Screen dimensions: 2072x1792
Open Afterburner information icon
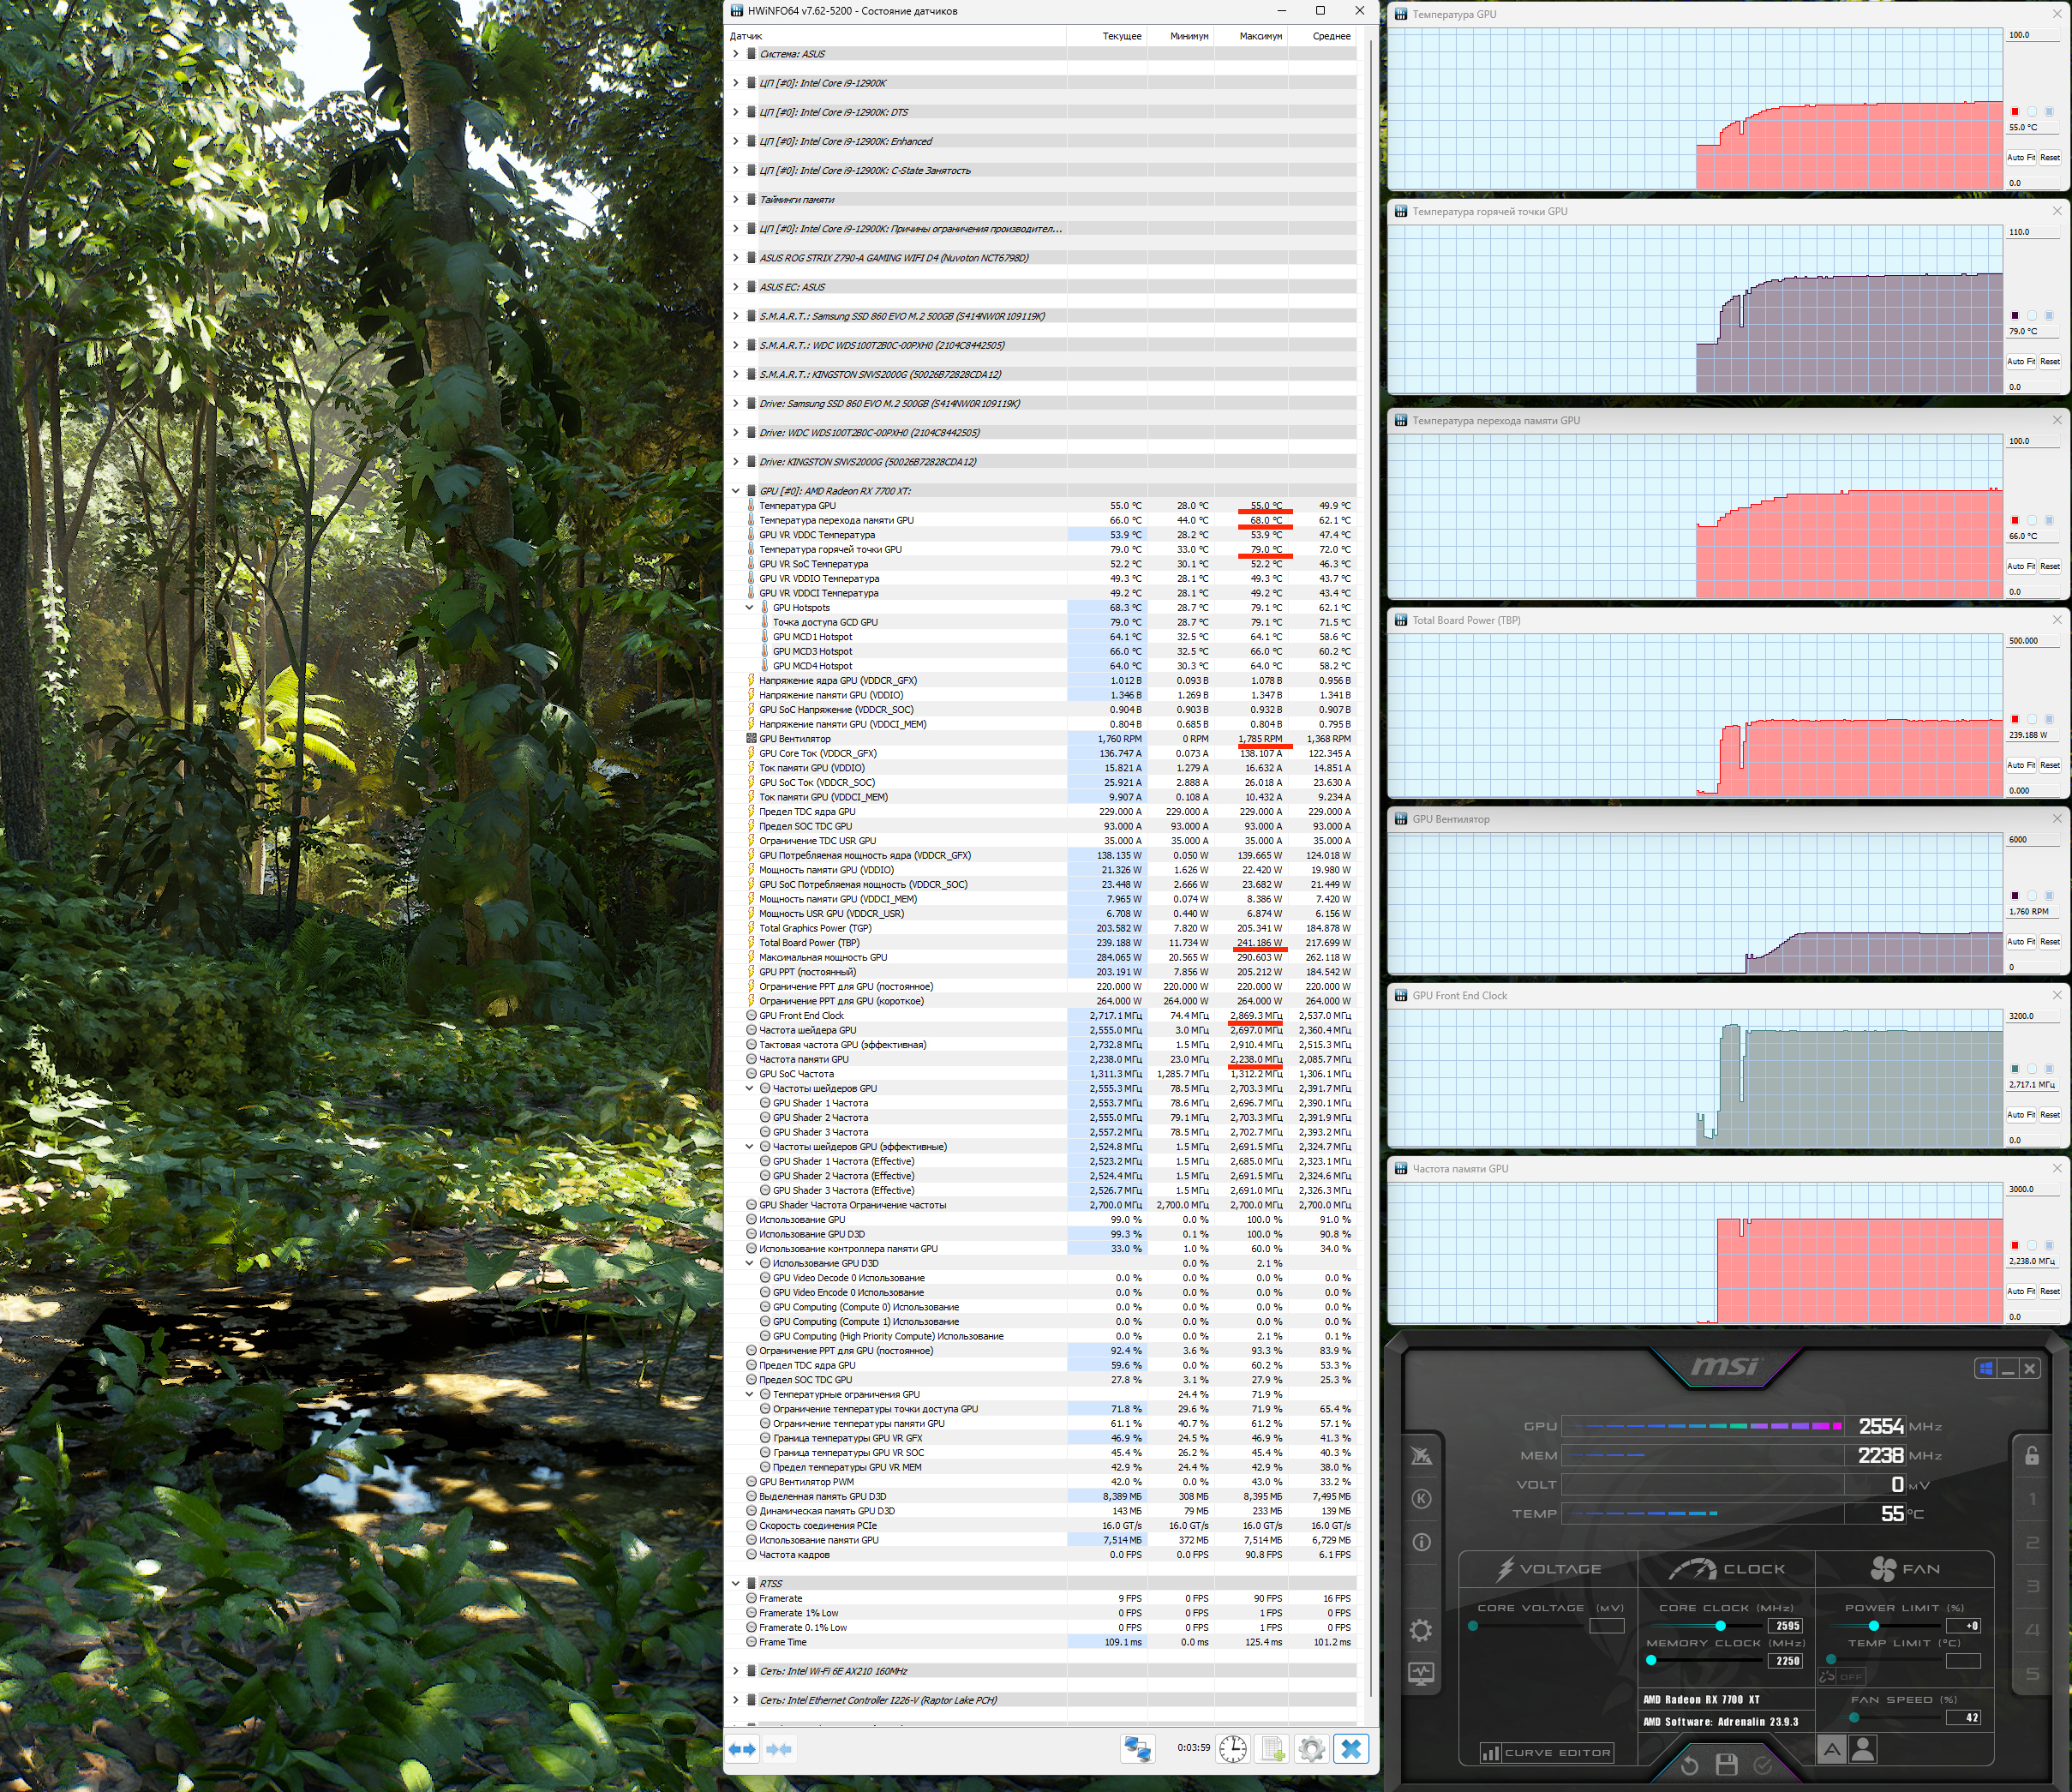(1421, 1542)
